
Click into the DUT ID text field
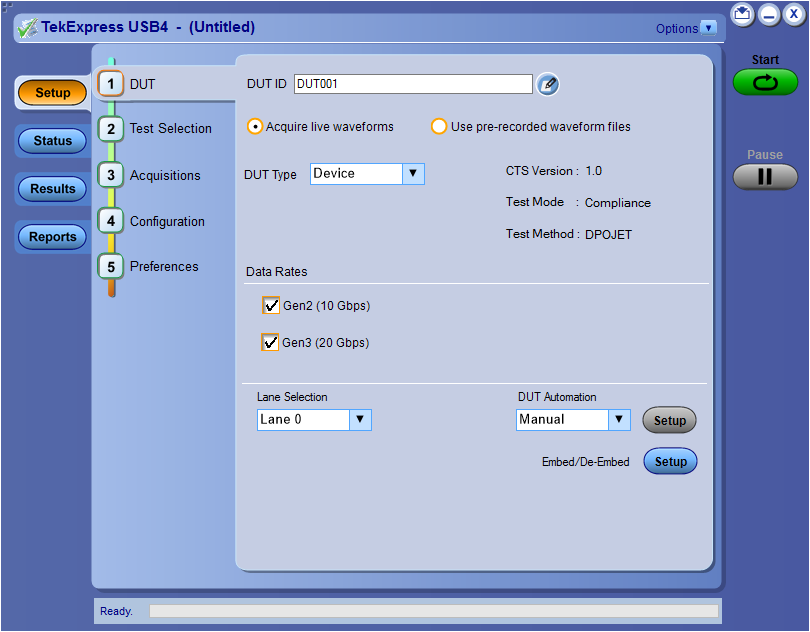click(412, 85)
